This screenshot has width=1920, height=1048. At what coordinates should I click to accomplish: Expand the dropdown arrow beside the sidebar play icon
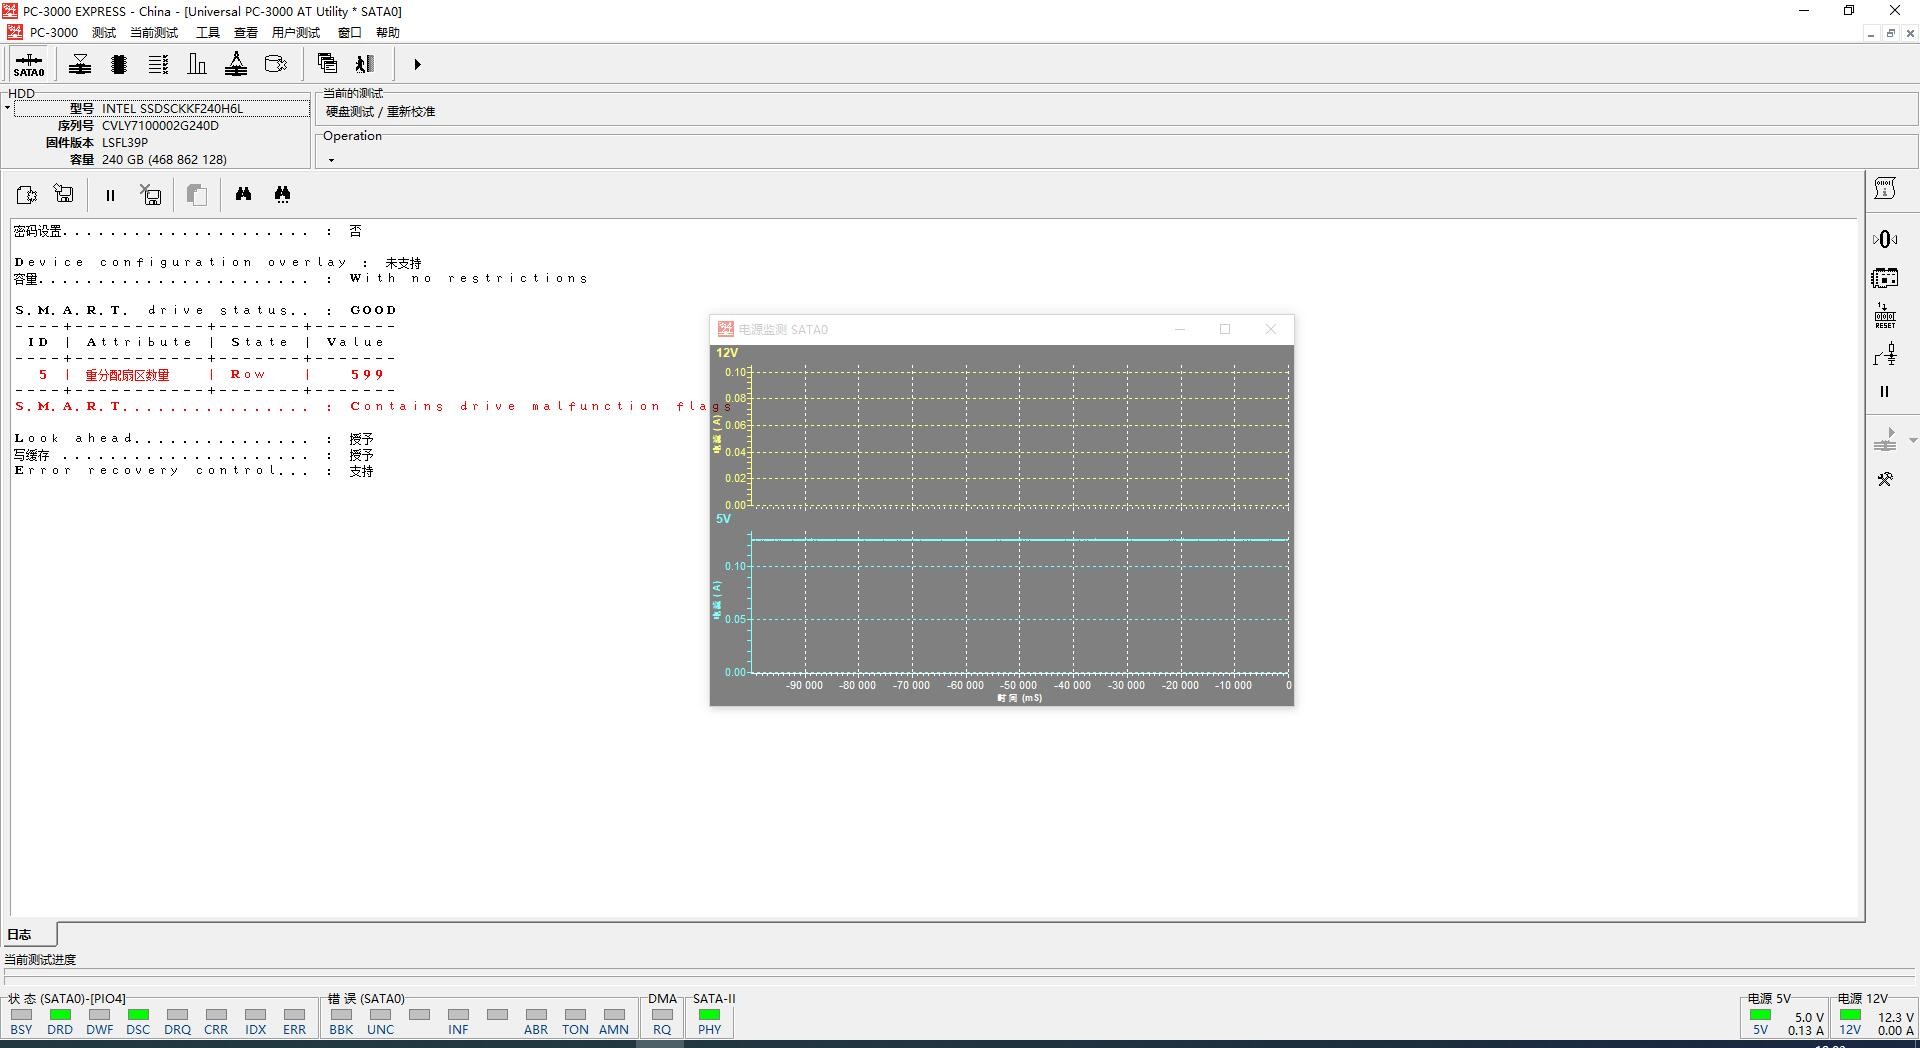[1912, 440]
